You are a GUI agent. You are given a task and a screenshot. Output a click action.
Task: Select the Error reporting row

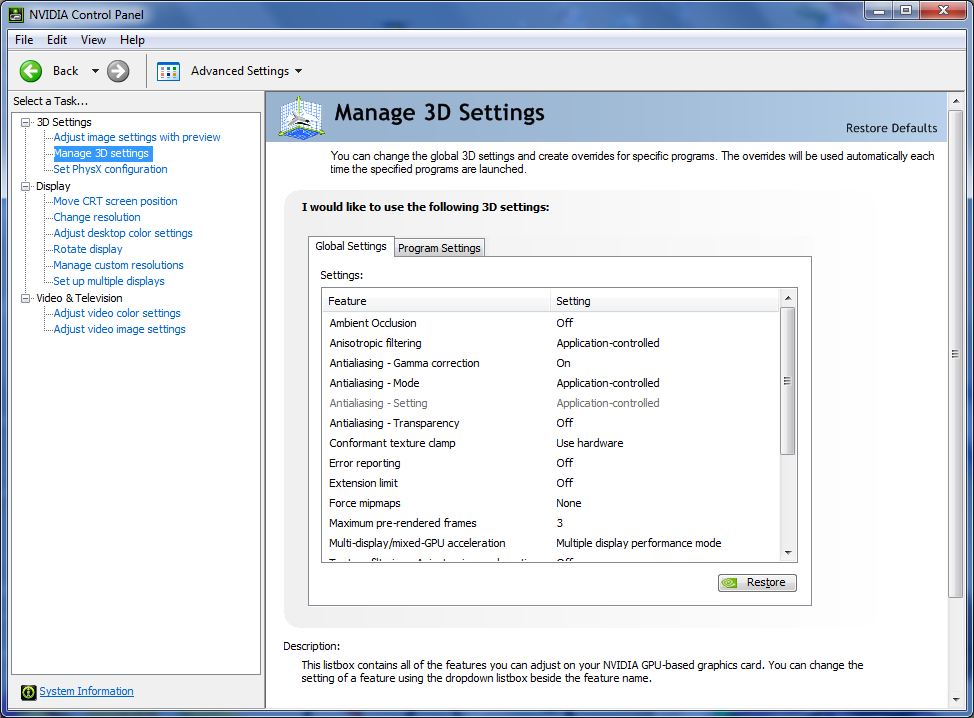coord(551,463)
